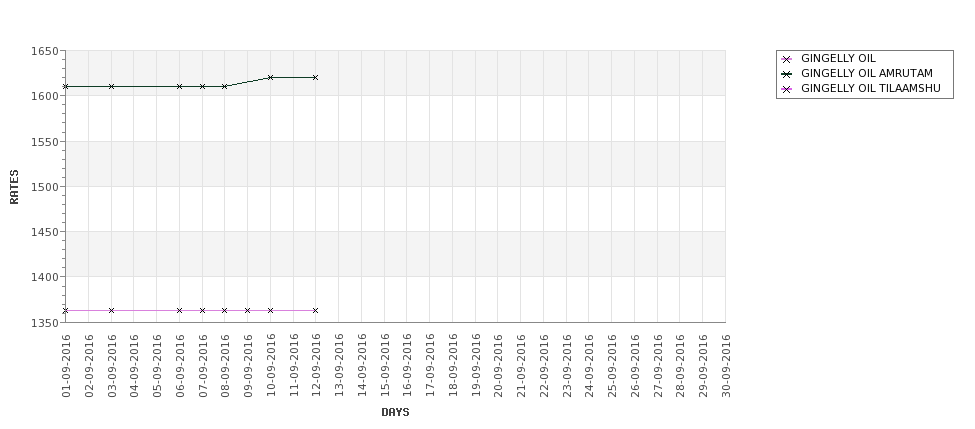Select the pink lower line point on 10-09-2016
Screen dimensions: 975x429
270,310
